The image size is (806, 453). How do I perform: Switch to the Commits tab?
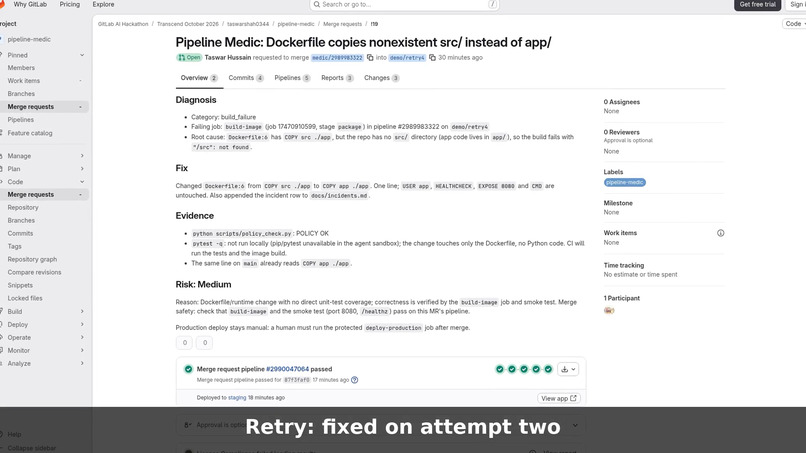pyautogui.click(x=246, y=78)
